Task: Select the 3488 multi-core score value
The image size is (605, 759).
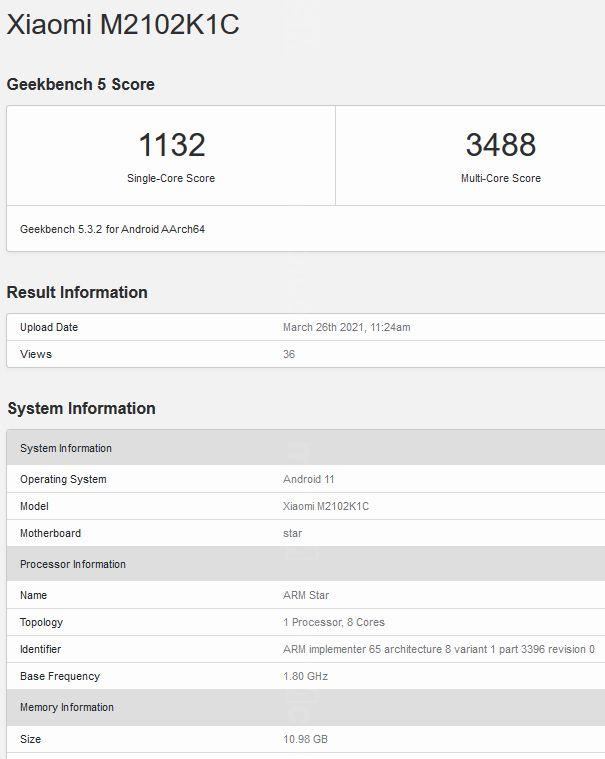Action: [x=500, y=145]
